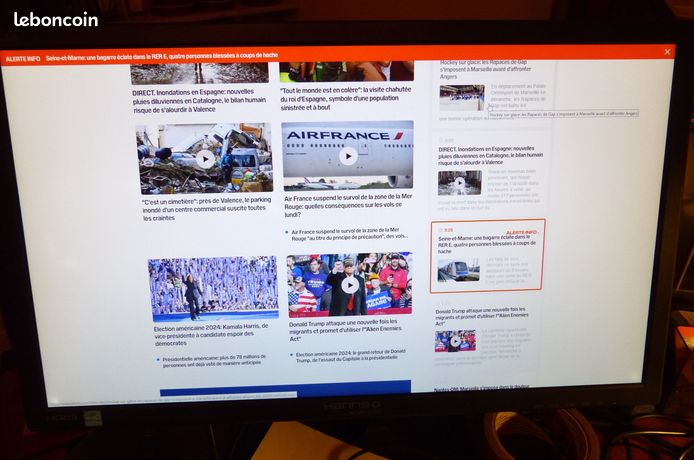The height and width of the screenshot is (460, 694).
Task: Read 'Tout le monde est en colère' article
Action: point(346,98)
